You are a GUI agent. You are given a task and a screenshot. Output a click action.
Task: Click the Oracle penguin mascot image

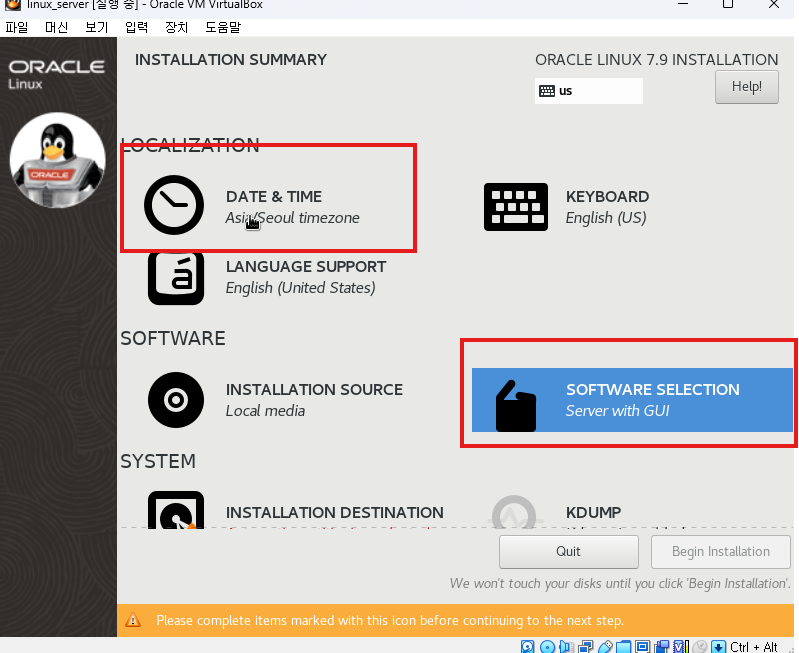(x=57, y=160)
